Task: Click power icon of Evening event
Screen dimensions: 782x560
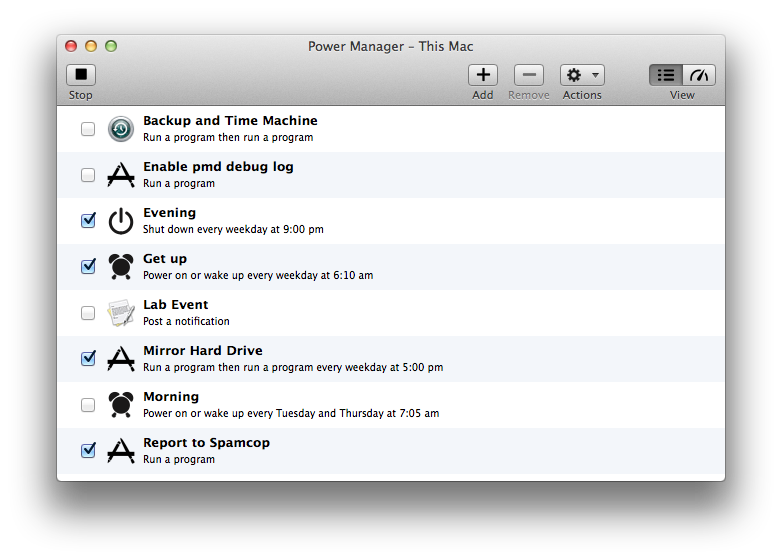Action: [x=121, y=221]
